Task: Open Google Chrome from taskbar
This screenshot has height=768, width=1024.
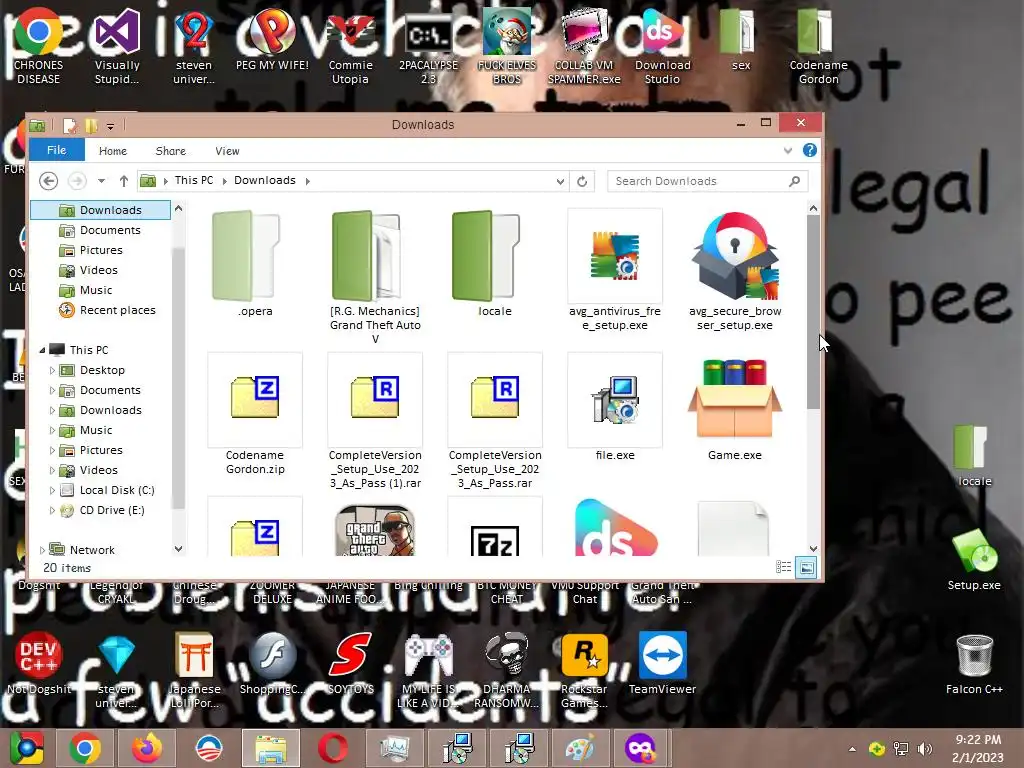Action: pyautogui.click(x=85, y=748)
